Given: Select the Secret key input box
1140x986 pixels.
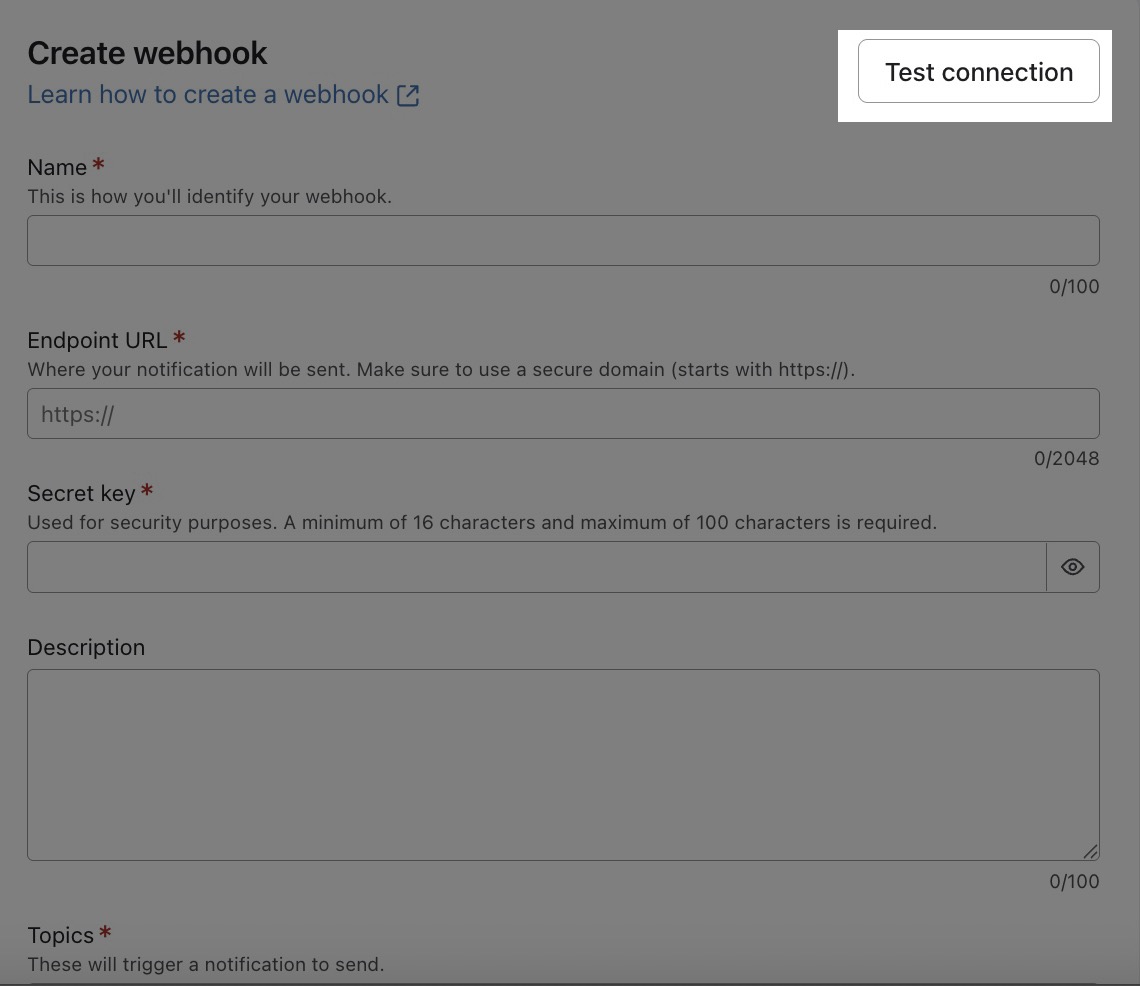Looking at the screenshot, I should pos(536,567).
